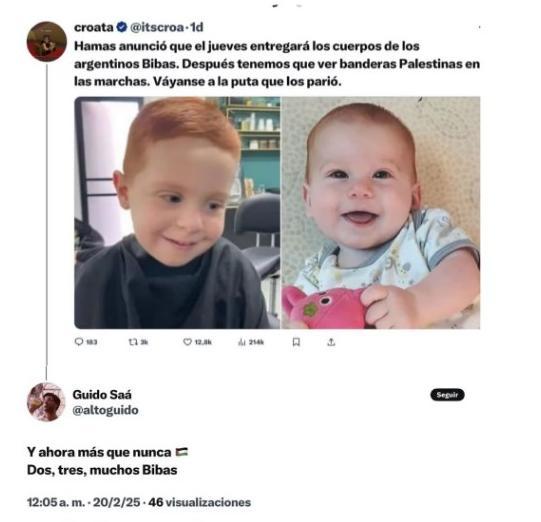The width and height of the screenshot is (541, 522).
Task: Open croata's profile avatar
Action: coord(47,41)
